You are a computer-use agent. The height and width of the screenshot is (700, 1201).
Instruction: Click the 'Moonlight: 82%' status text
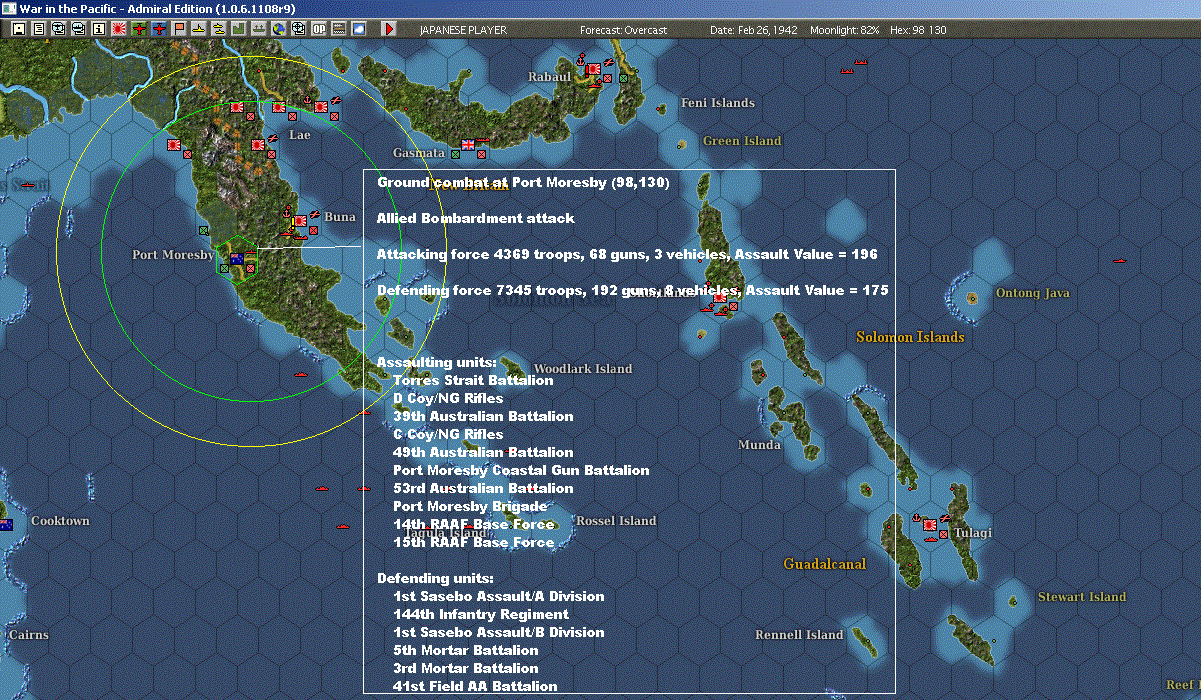point(845,30)
